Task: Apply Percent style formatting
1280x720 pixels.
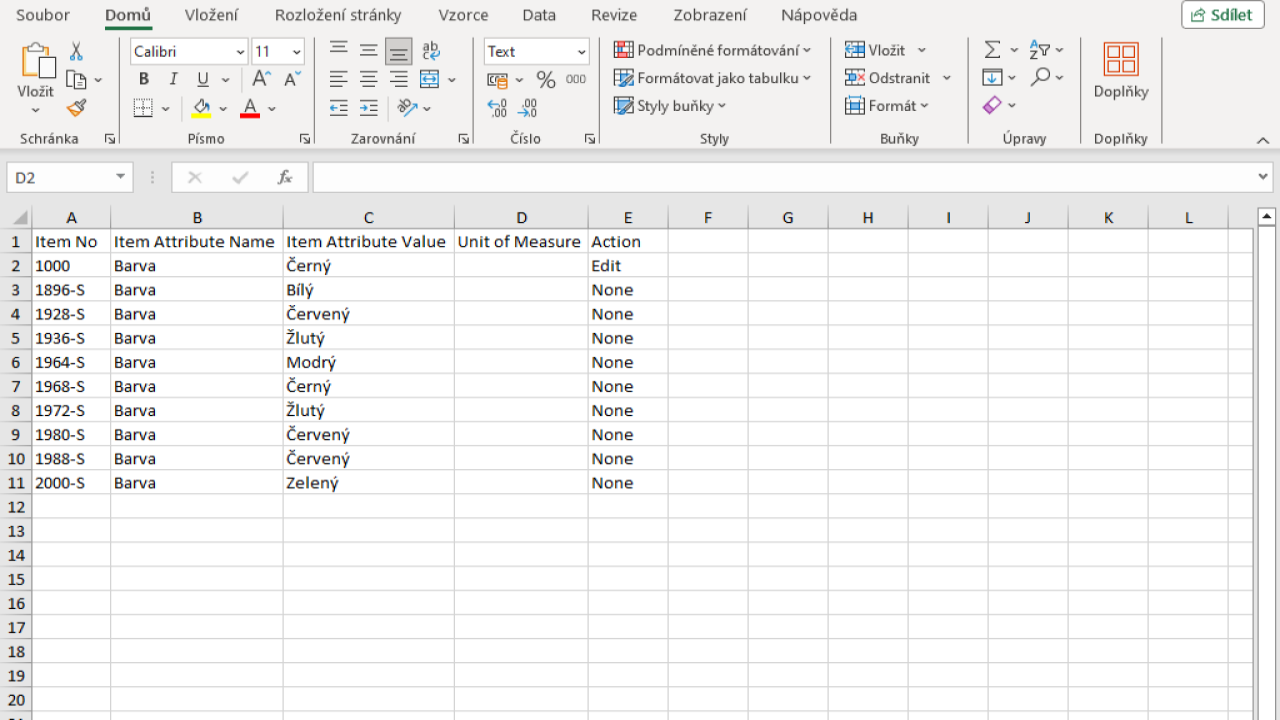Action: coord(546,78)
